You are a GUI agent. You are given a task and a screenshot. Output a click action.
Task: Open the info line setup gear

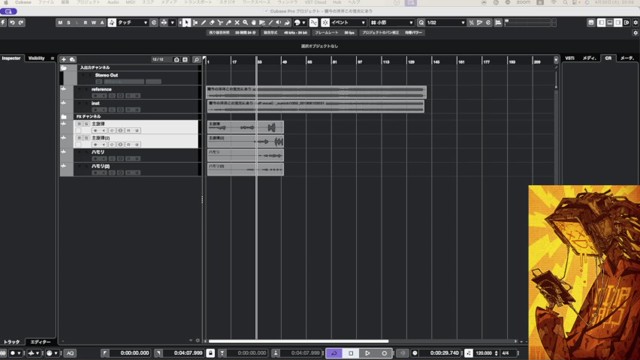click(636, 33)
